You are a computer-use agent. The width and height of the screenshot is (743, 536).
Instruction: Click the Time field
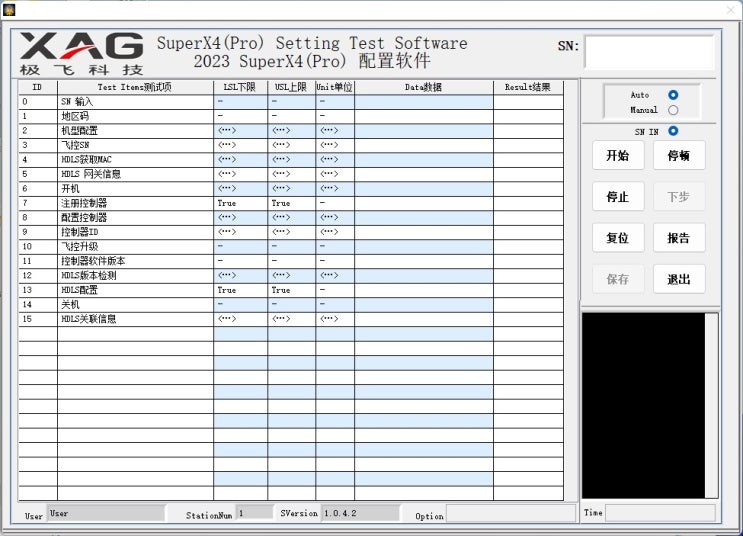pos(660,513)
